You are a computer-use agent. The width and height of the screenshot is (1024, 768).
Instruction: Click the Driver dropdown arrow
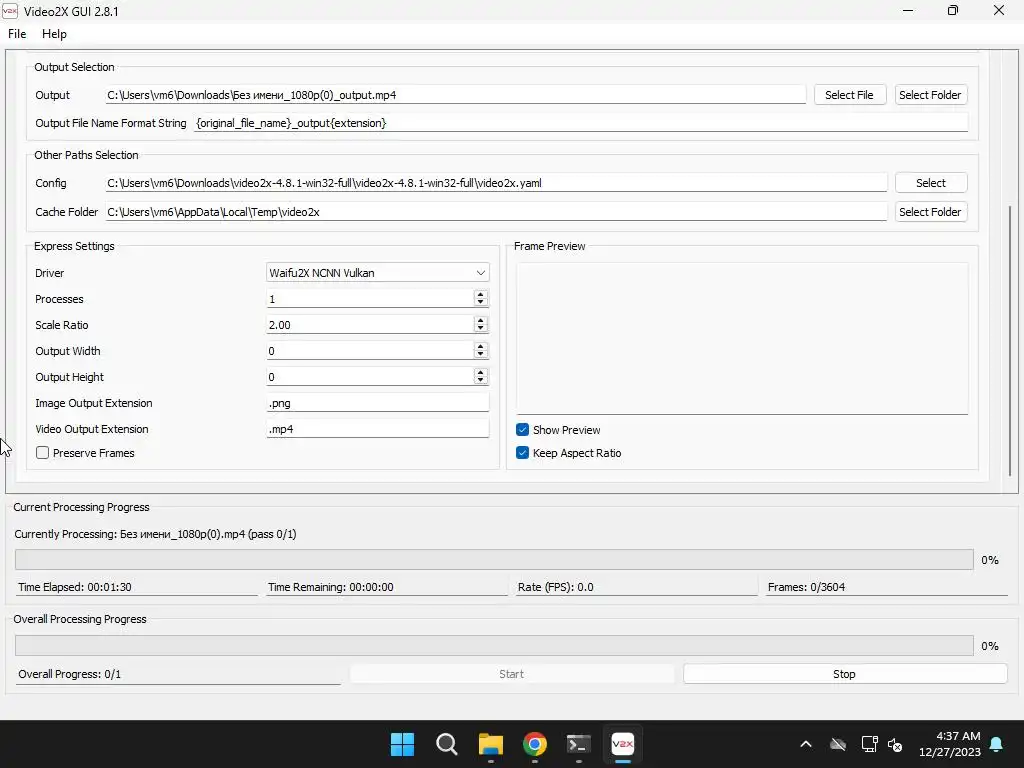pyautogui.click(x=481, y=273)
